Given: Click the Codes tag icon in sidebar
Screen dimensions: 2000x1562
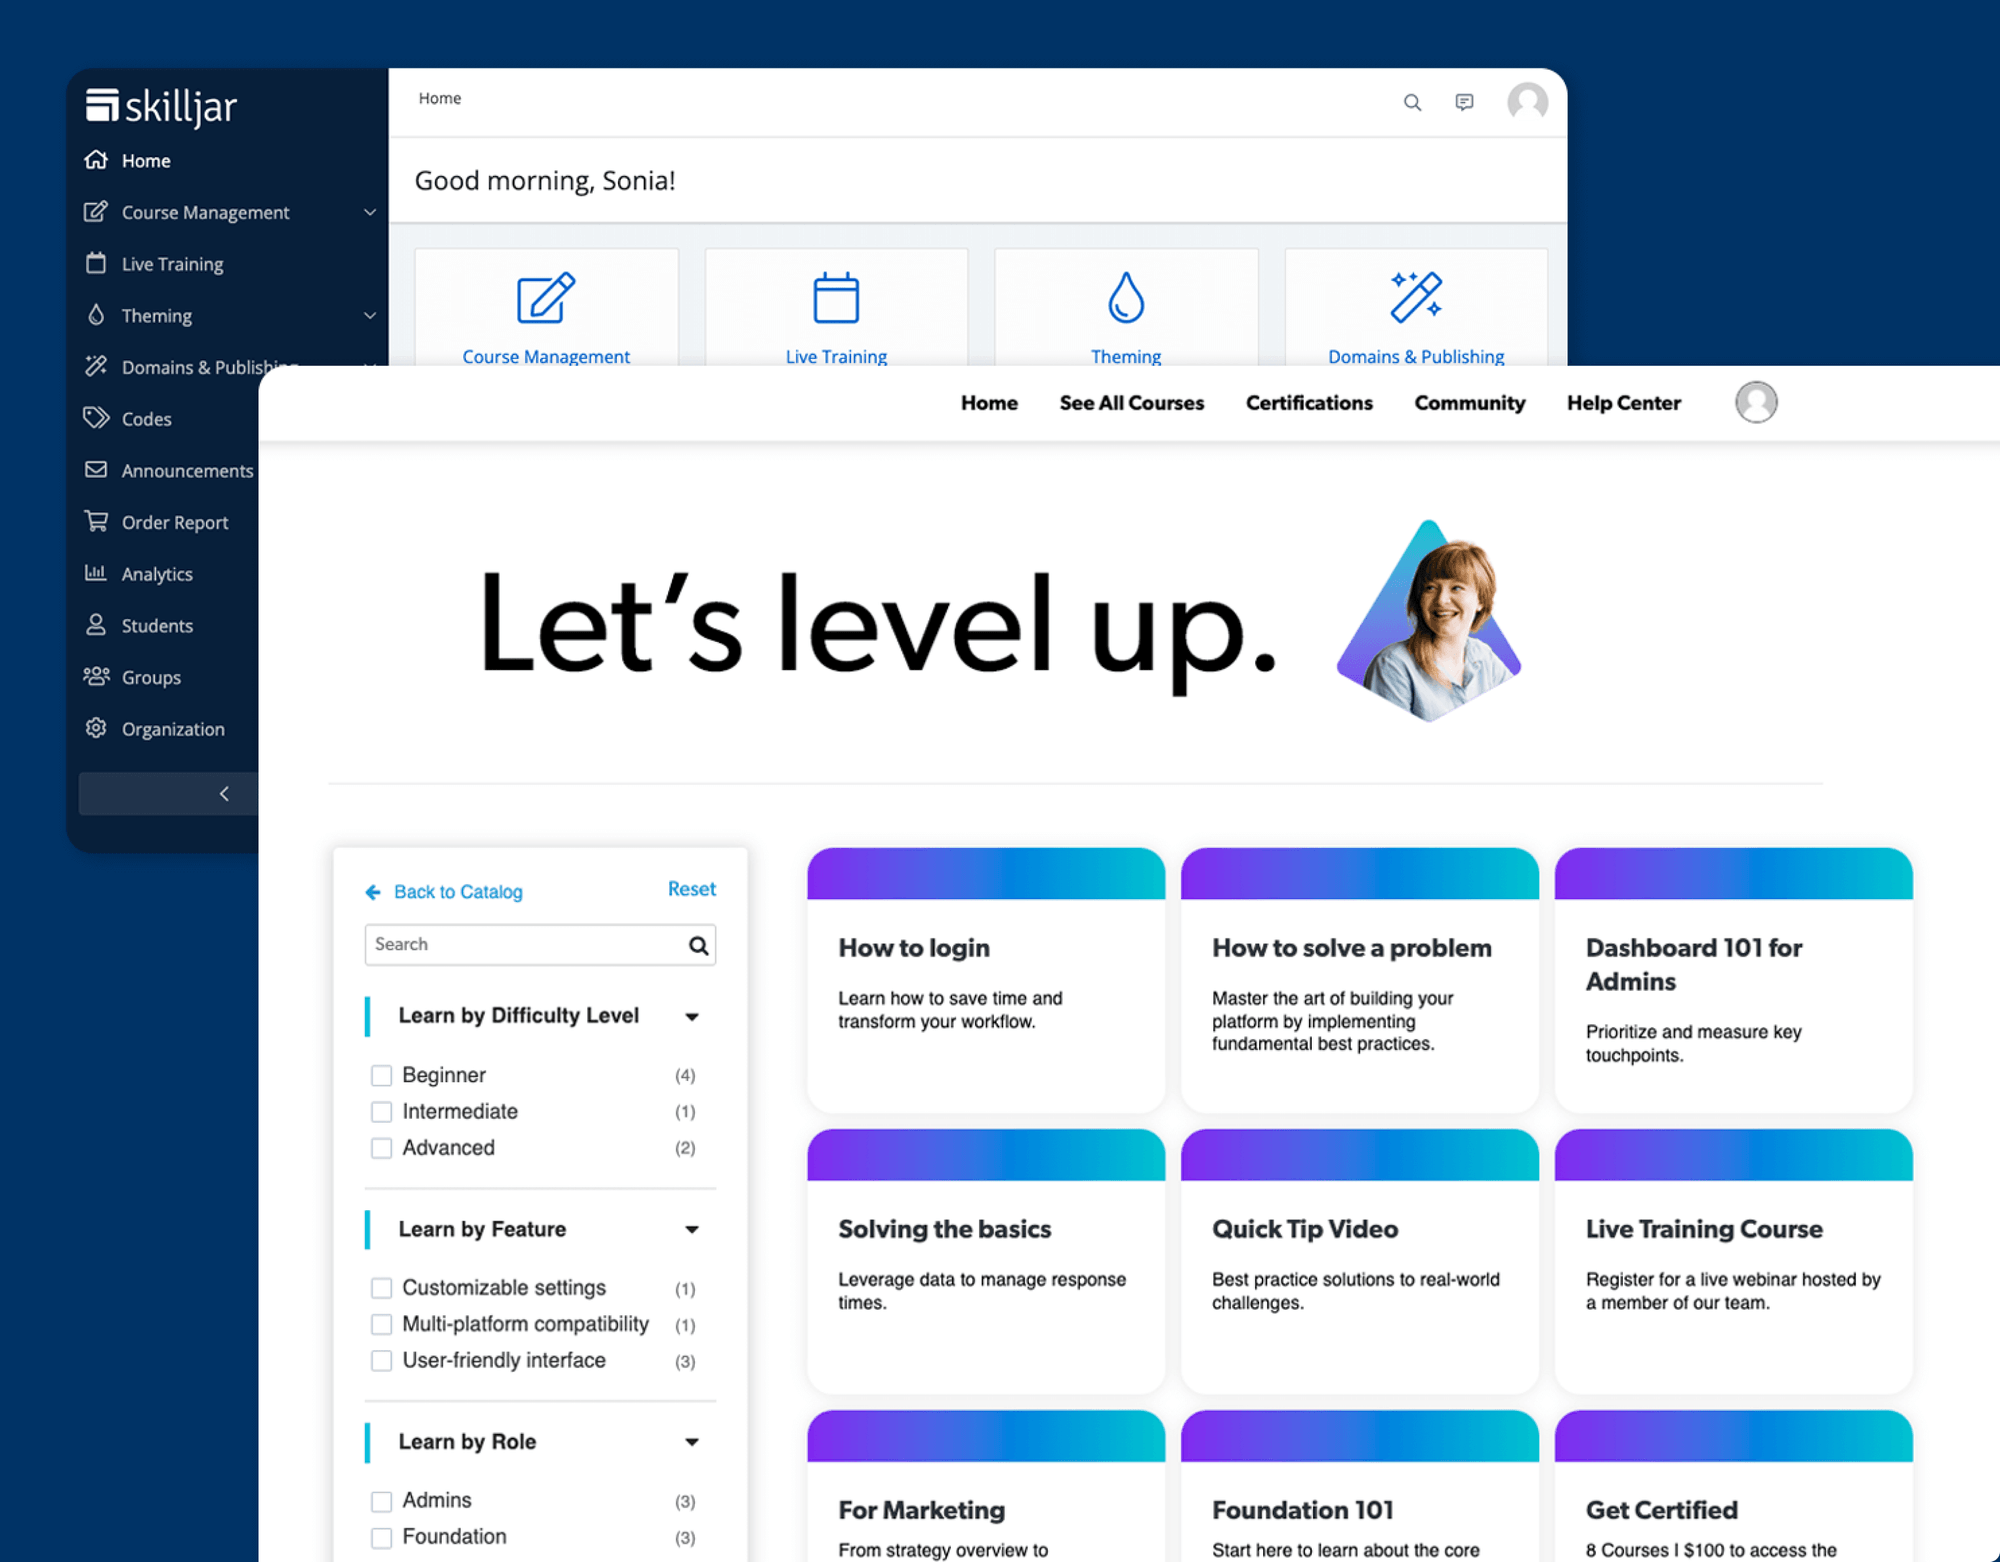Looking at the screenshot, I should (x=96, y=419).
